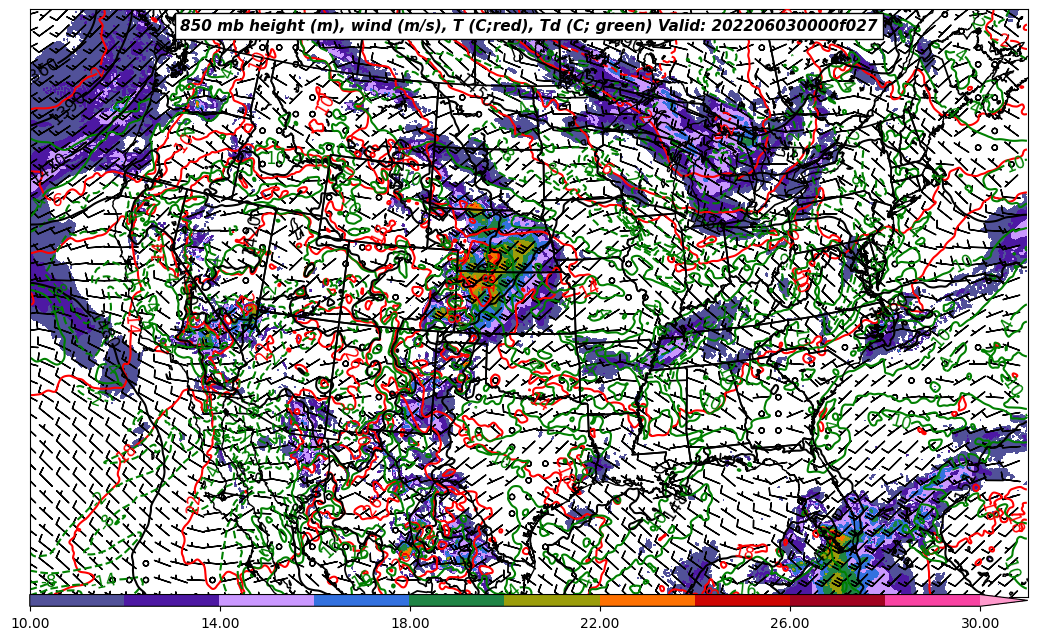Click the 22.00 colorbar label

tap(600, 623)
